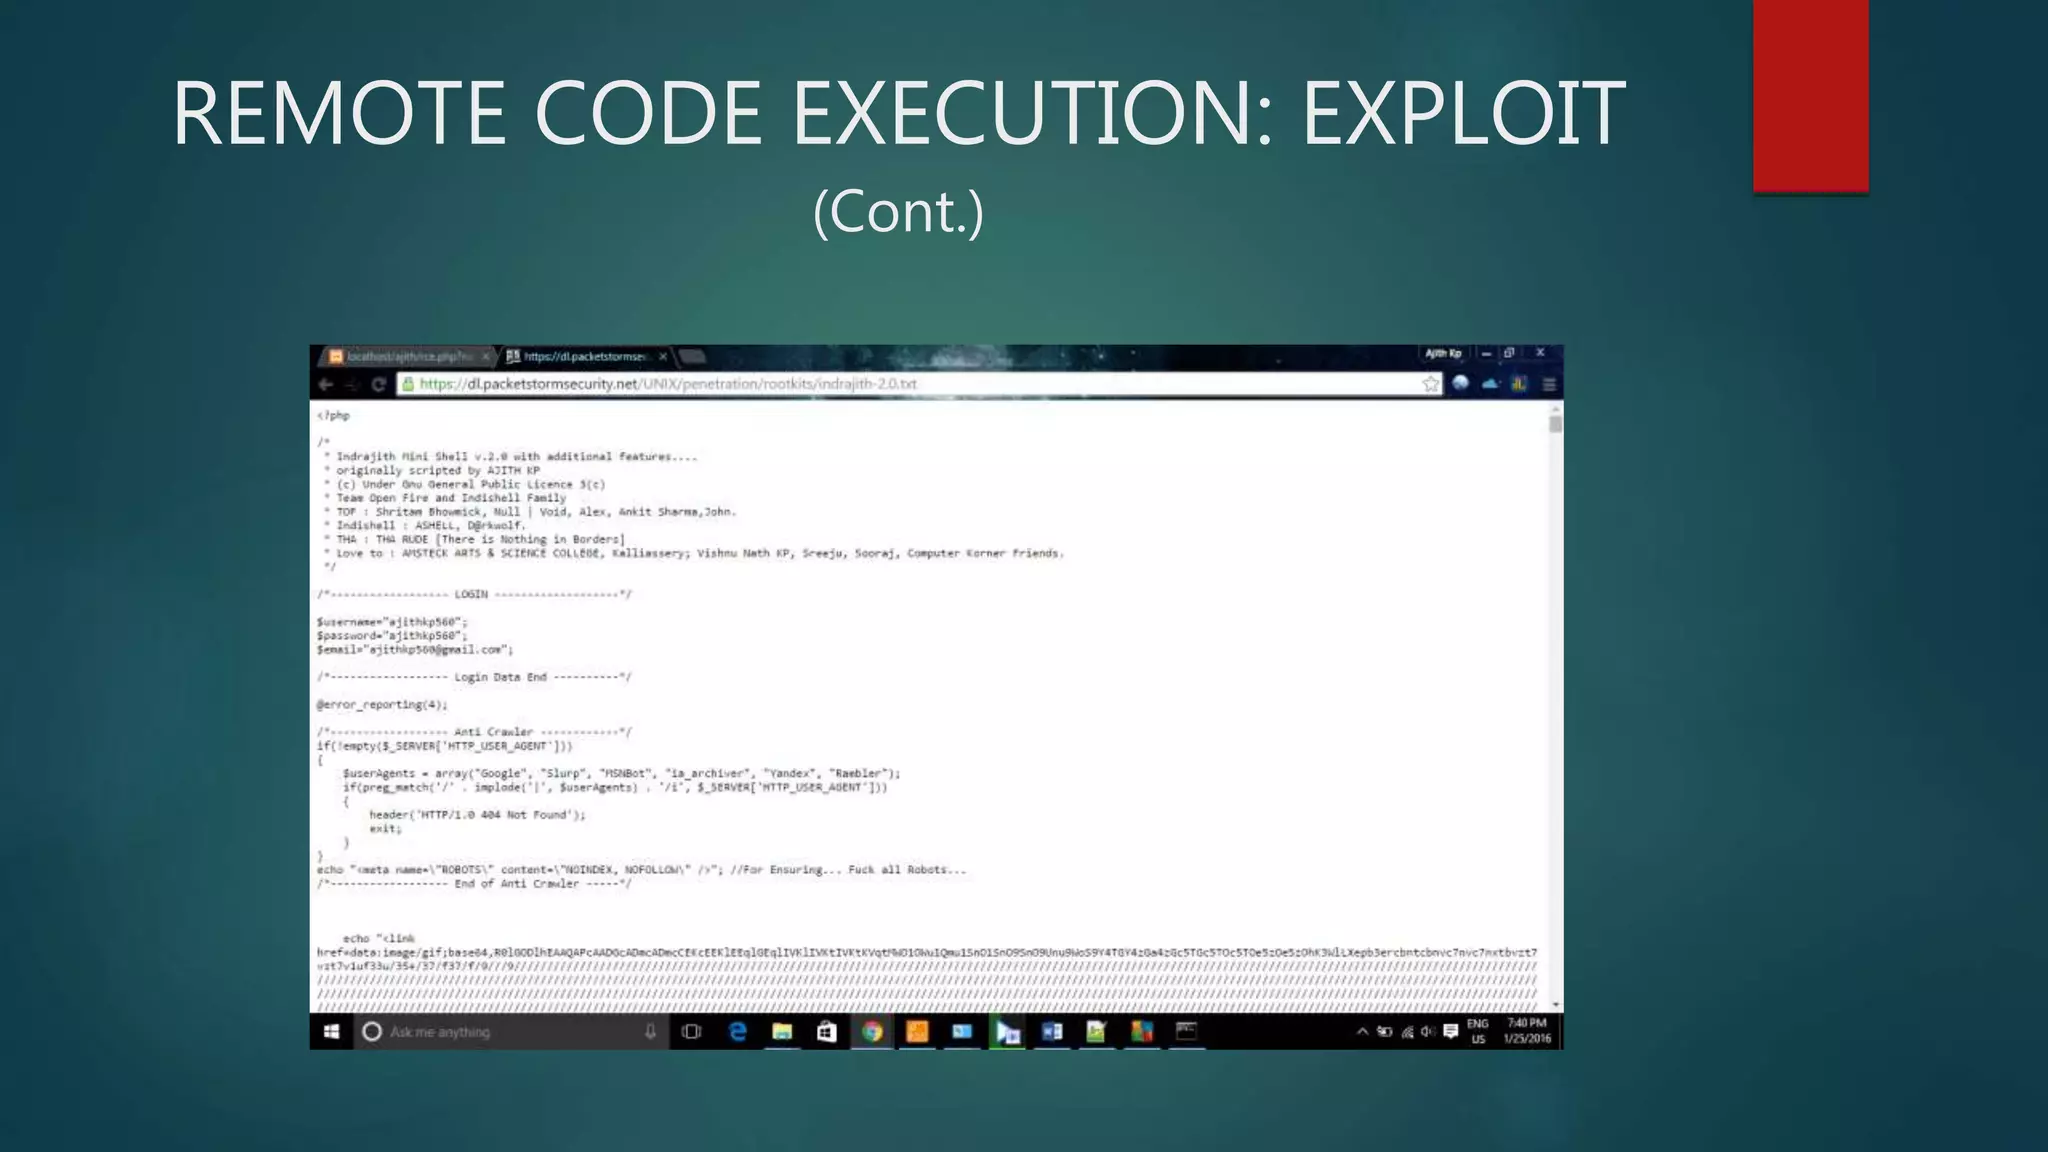Viewport: 2048px width, 1152px height.
Task: Click the browser forward arrow
Action: click(351, 384)
